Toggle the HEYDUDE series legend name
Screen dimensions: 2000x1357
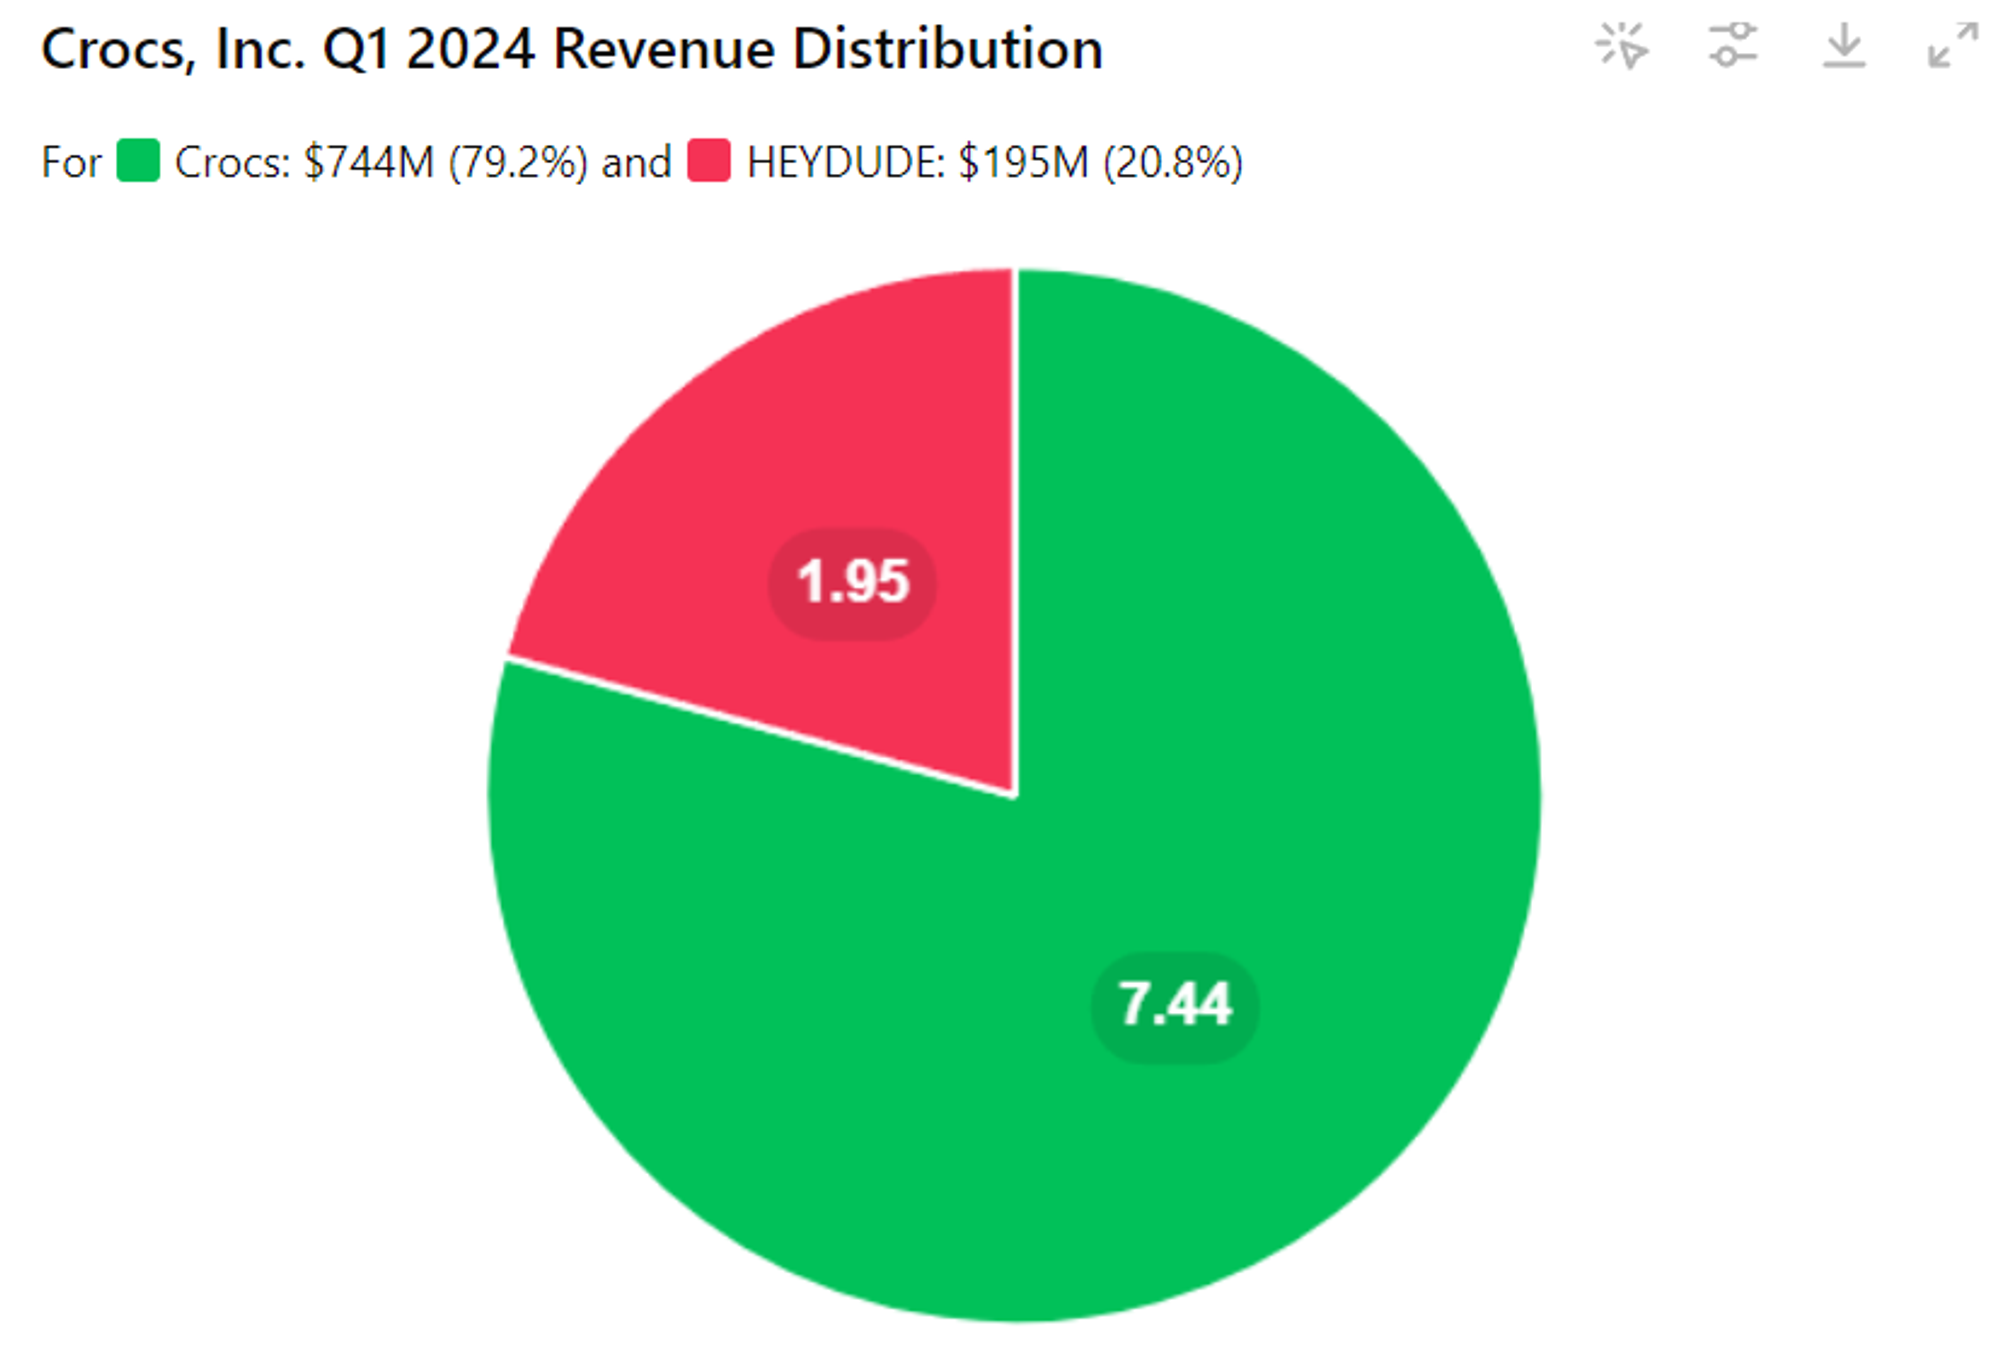point(845,162)
